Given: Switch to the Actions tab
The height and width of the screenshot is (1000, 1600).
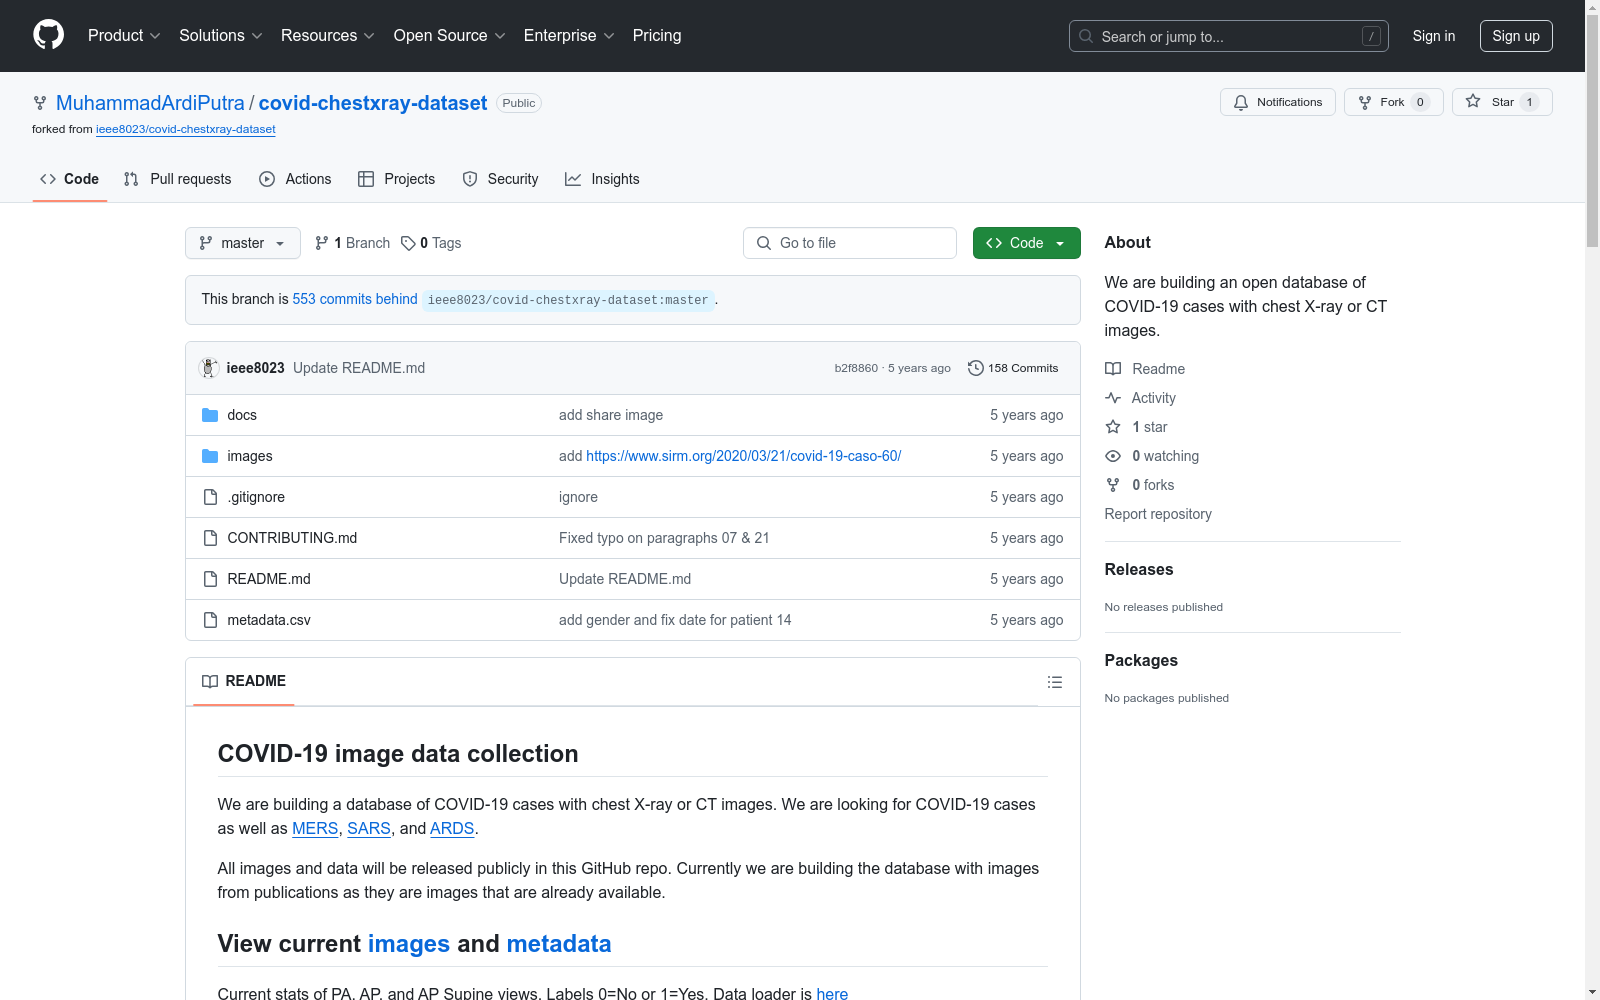Looking at the screenshot, I should pyautogui.click(x=295, y=179).
